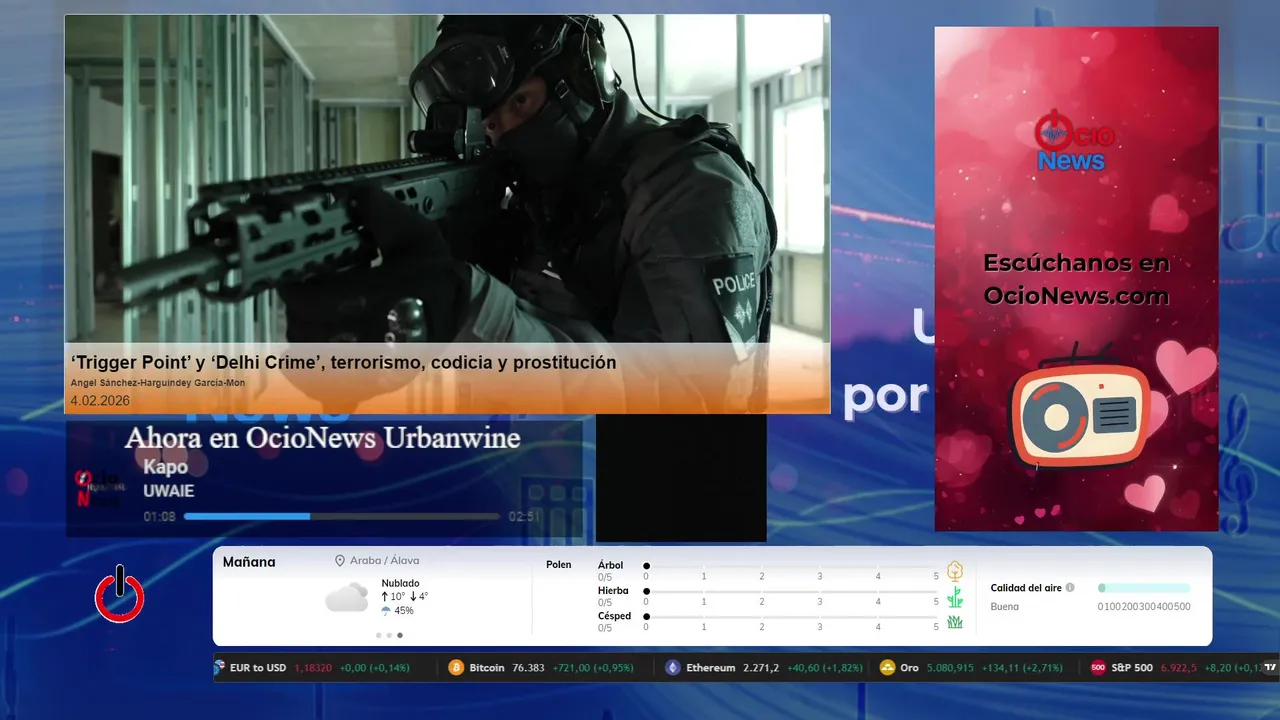Click the black video box beside the player
The width and height of the screenshot is (1280, 720).
click(x=681, y=478)
